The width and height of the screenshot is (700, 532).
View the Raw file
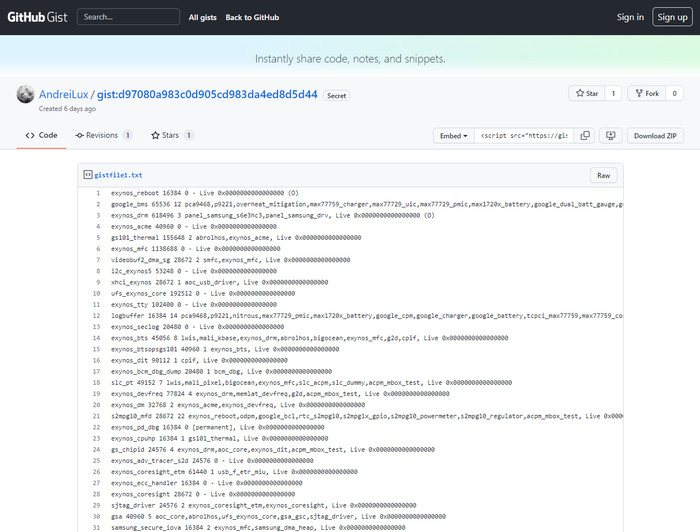click(604, 175)
